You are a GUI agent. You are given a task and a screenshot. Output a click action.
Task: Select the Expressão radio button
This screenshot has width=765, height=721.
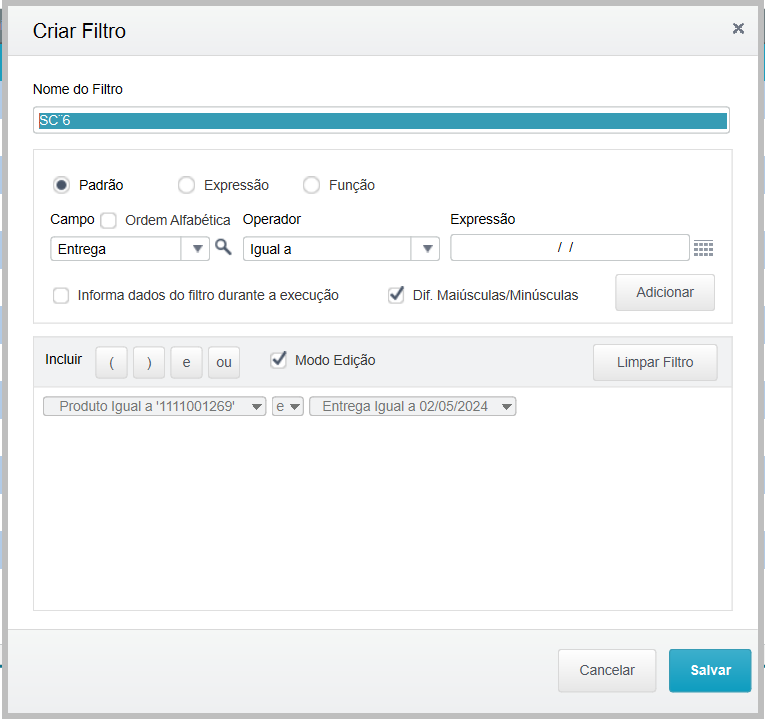point(186,185)
